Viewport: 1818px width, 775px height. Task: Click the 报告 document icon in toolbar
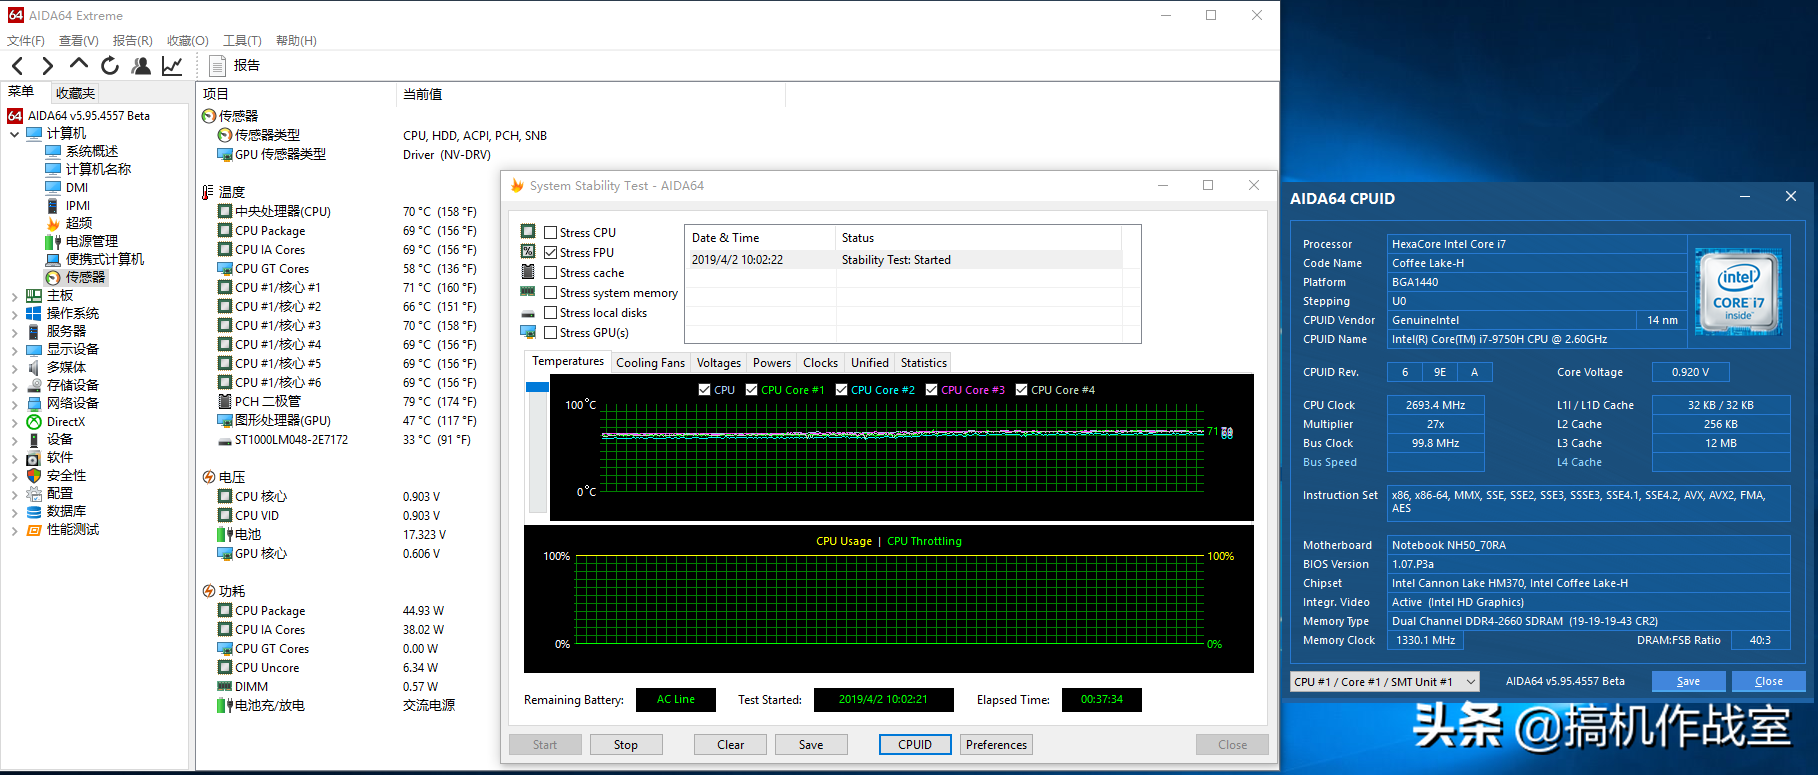(x=217, y=66)
